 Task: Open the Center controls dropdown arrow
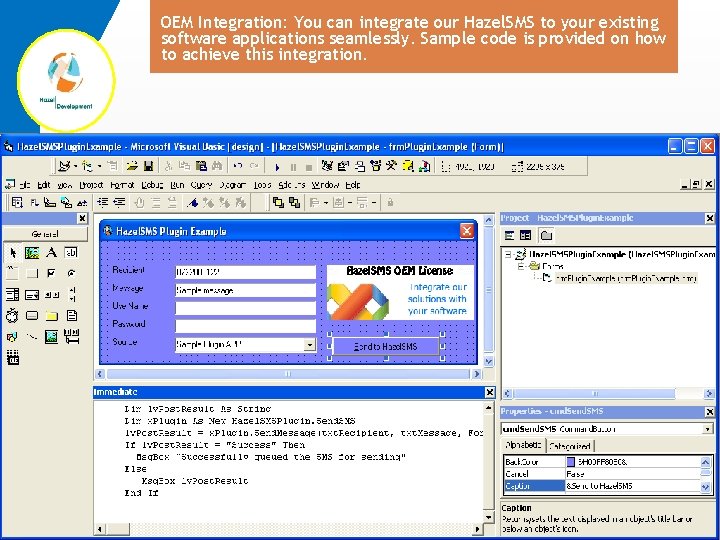tap(349, 202)
